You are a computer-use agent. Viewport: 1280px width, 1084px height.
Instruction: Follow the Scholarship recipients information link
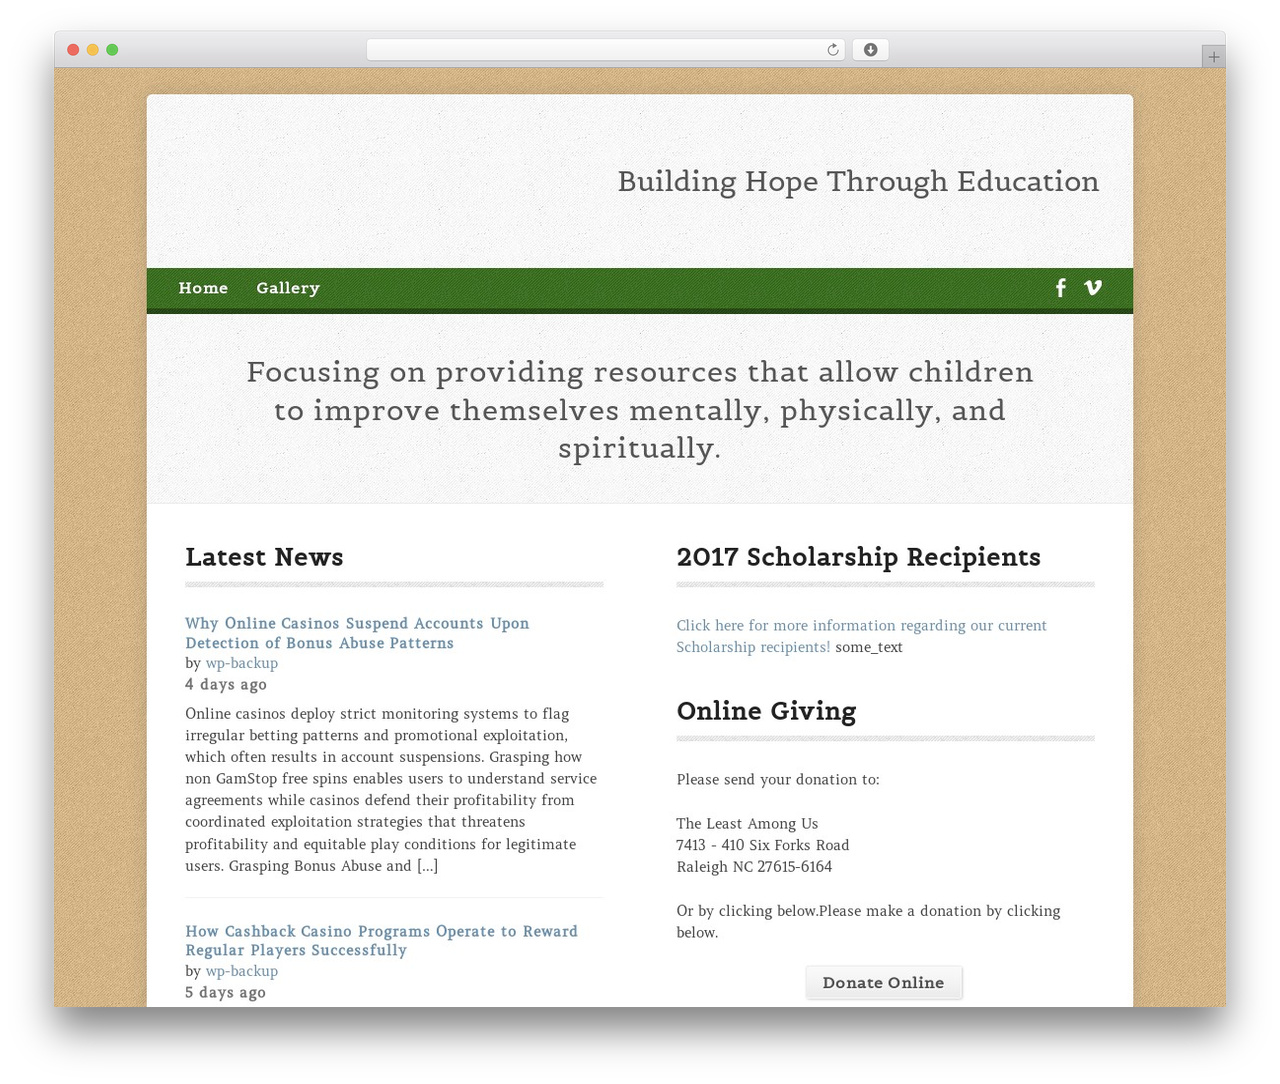pos(861,636)
